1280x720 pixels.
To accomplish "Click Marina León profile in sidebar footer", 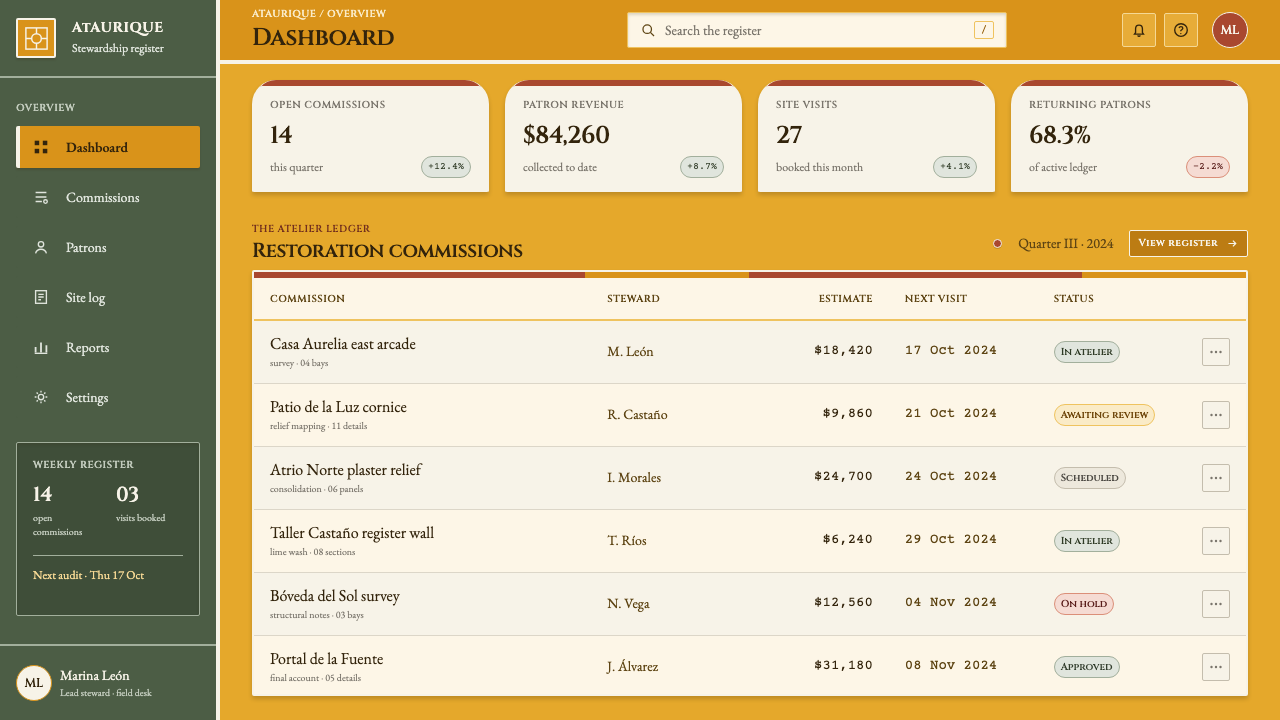I will pyautogui.click(x=108, y=683).
